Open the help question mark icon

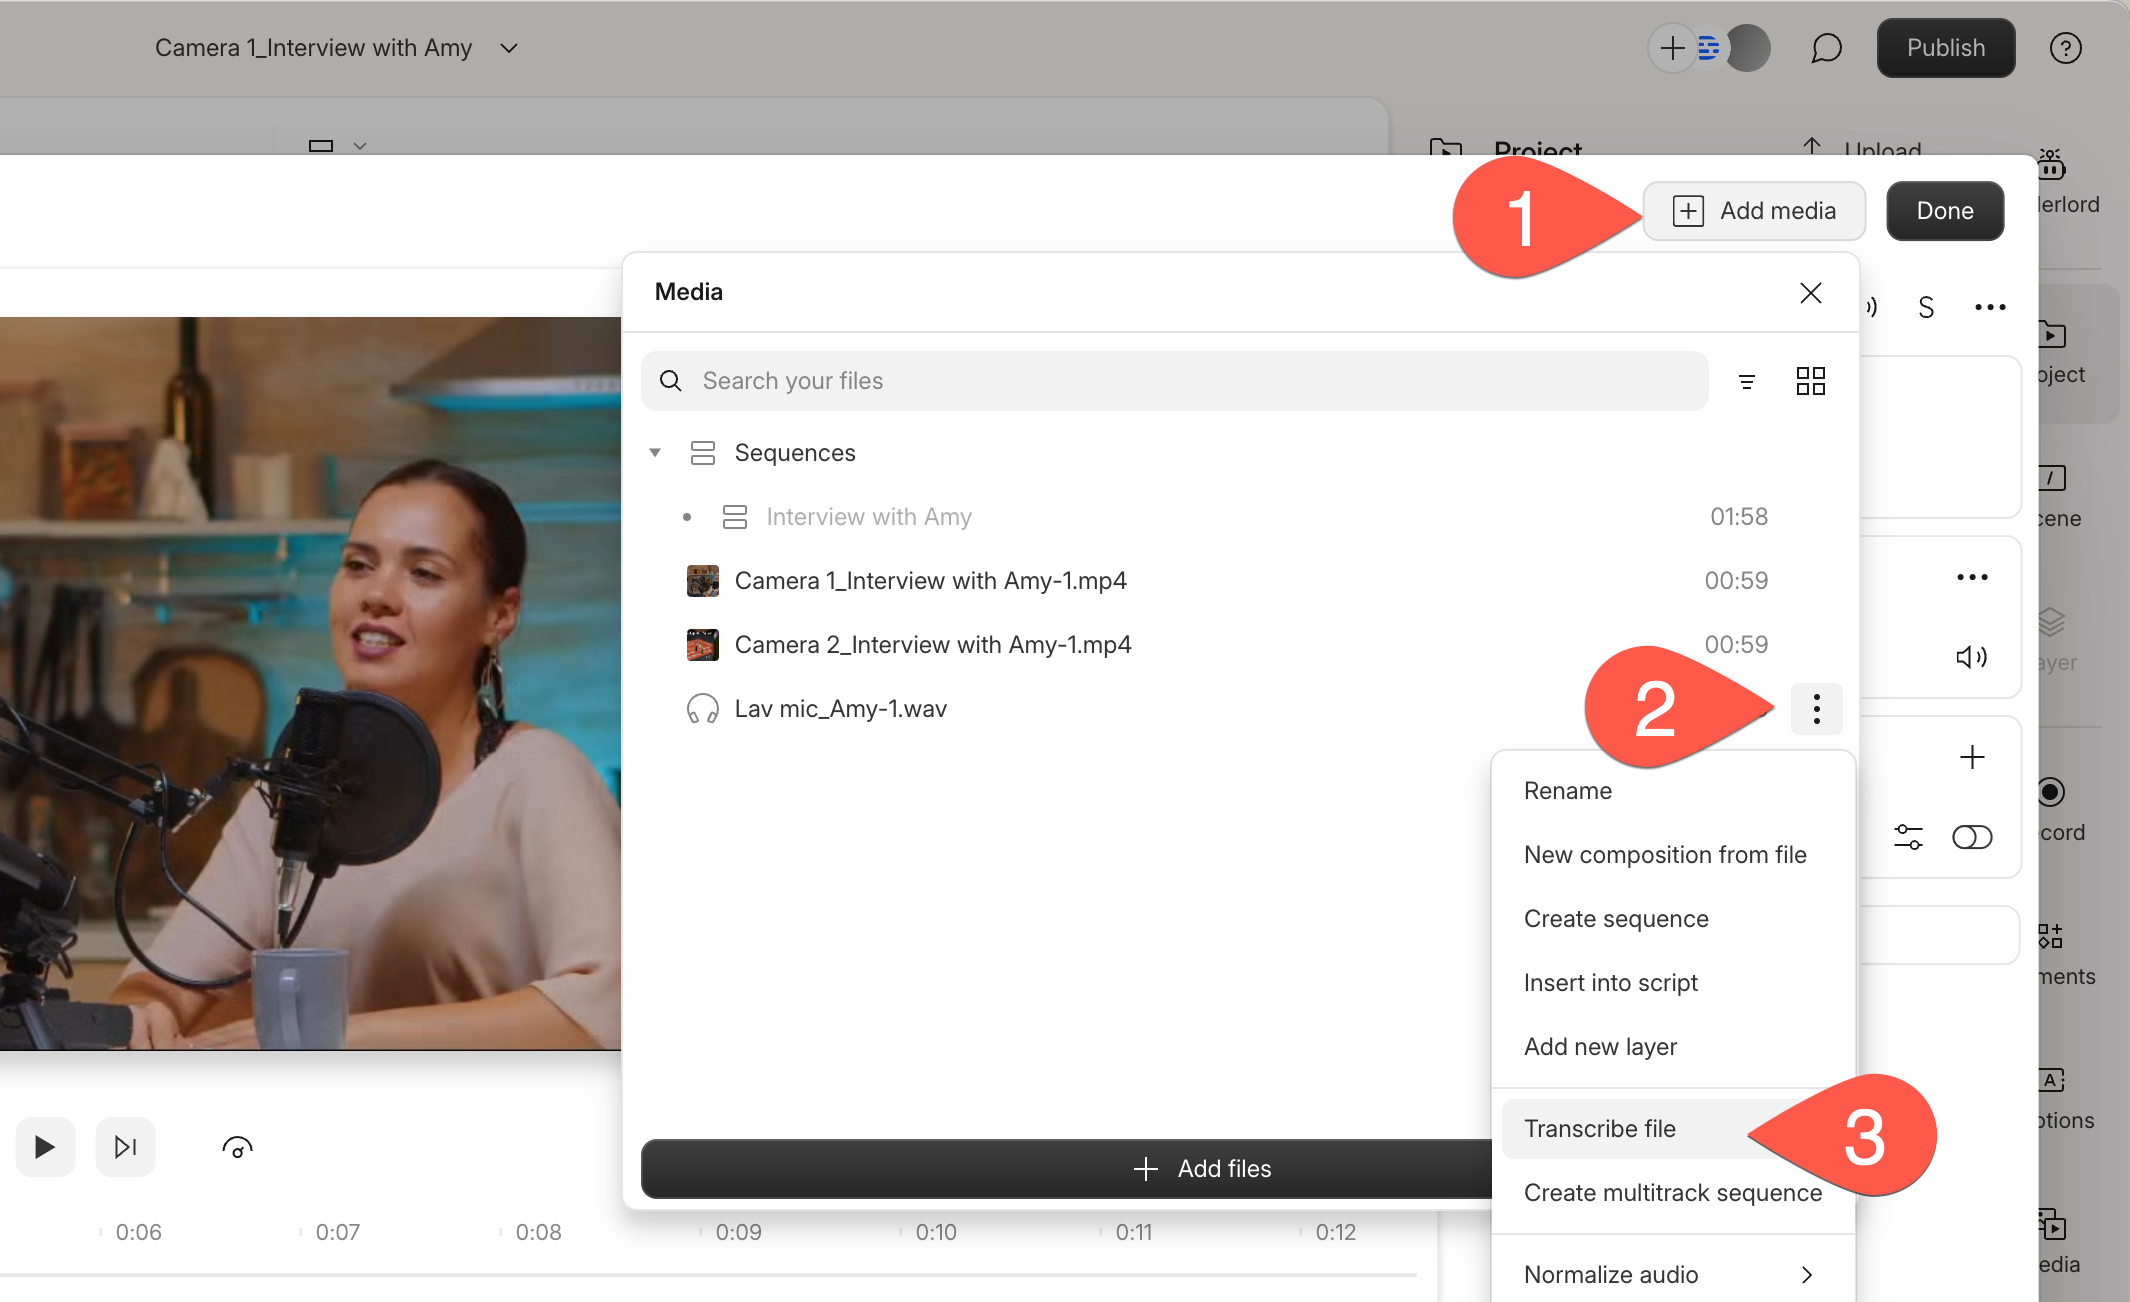pyautogui.click(x=2065, y=48)
